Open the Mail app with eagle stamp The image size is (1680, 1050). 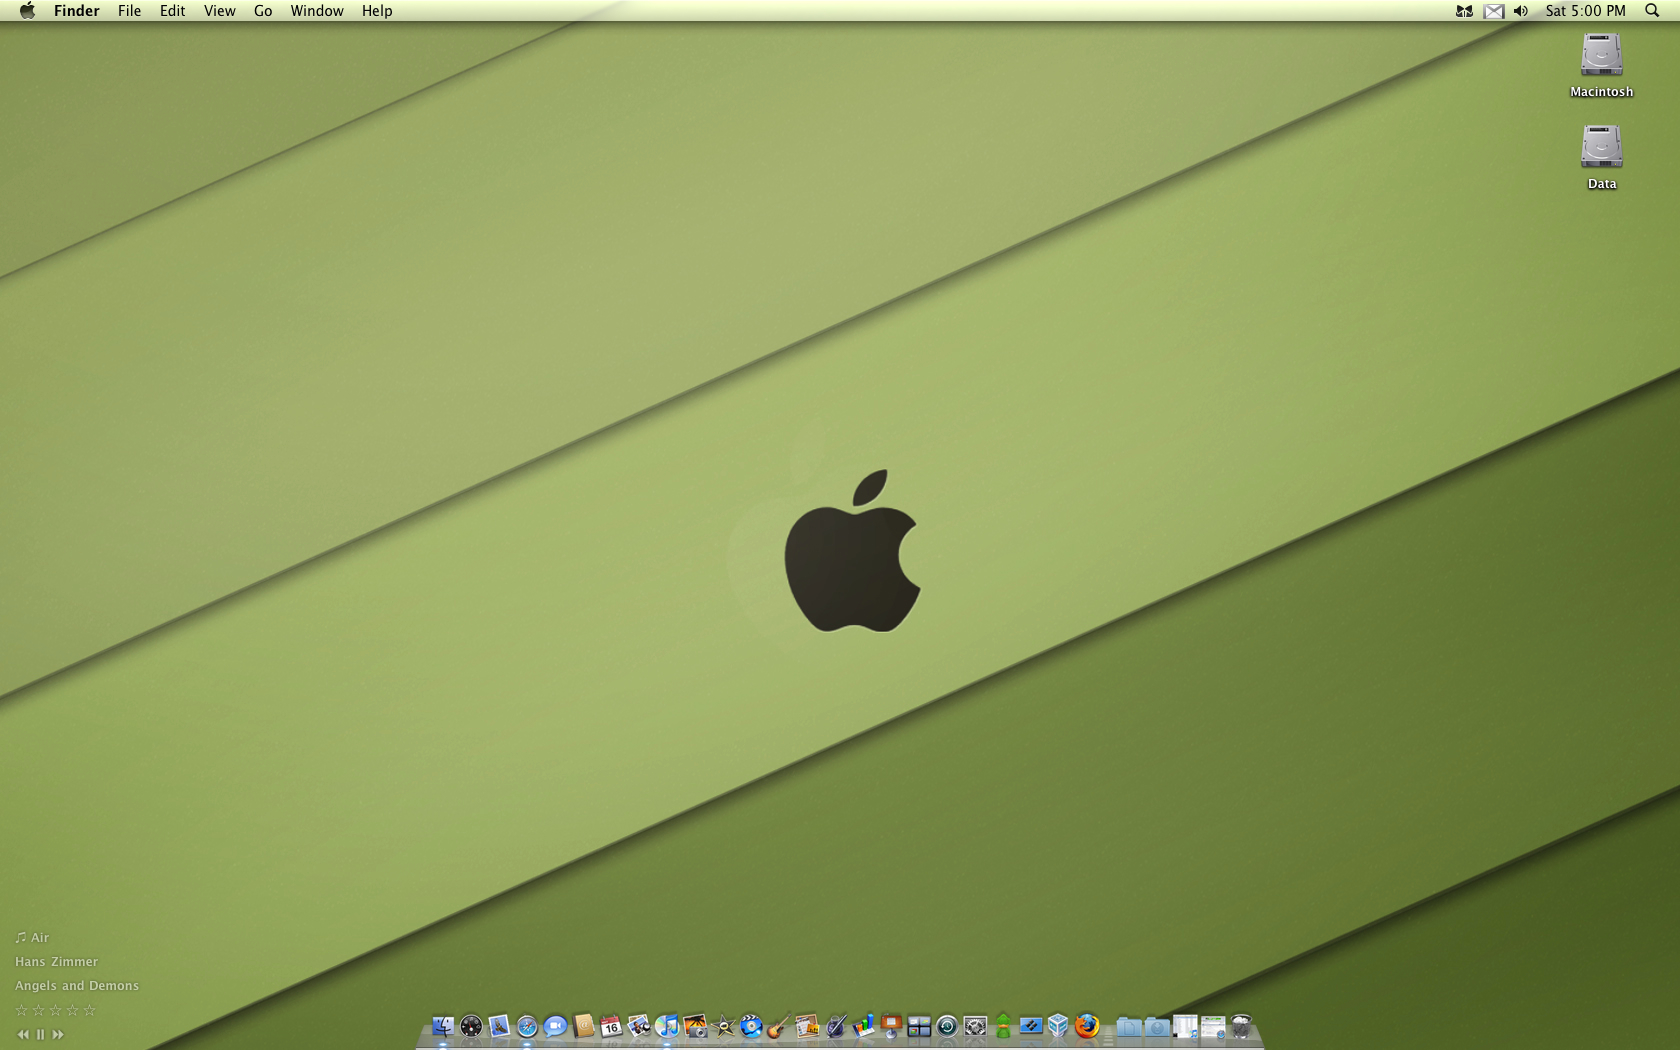click(x=499, y=1026)
